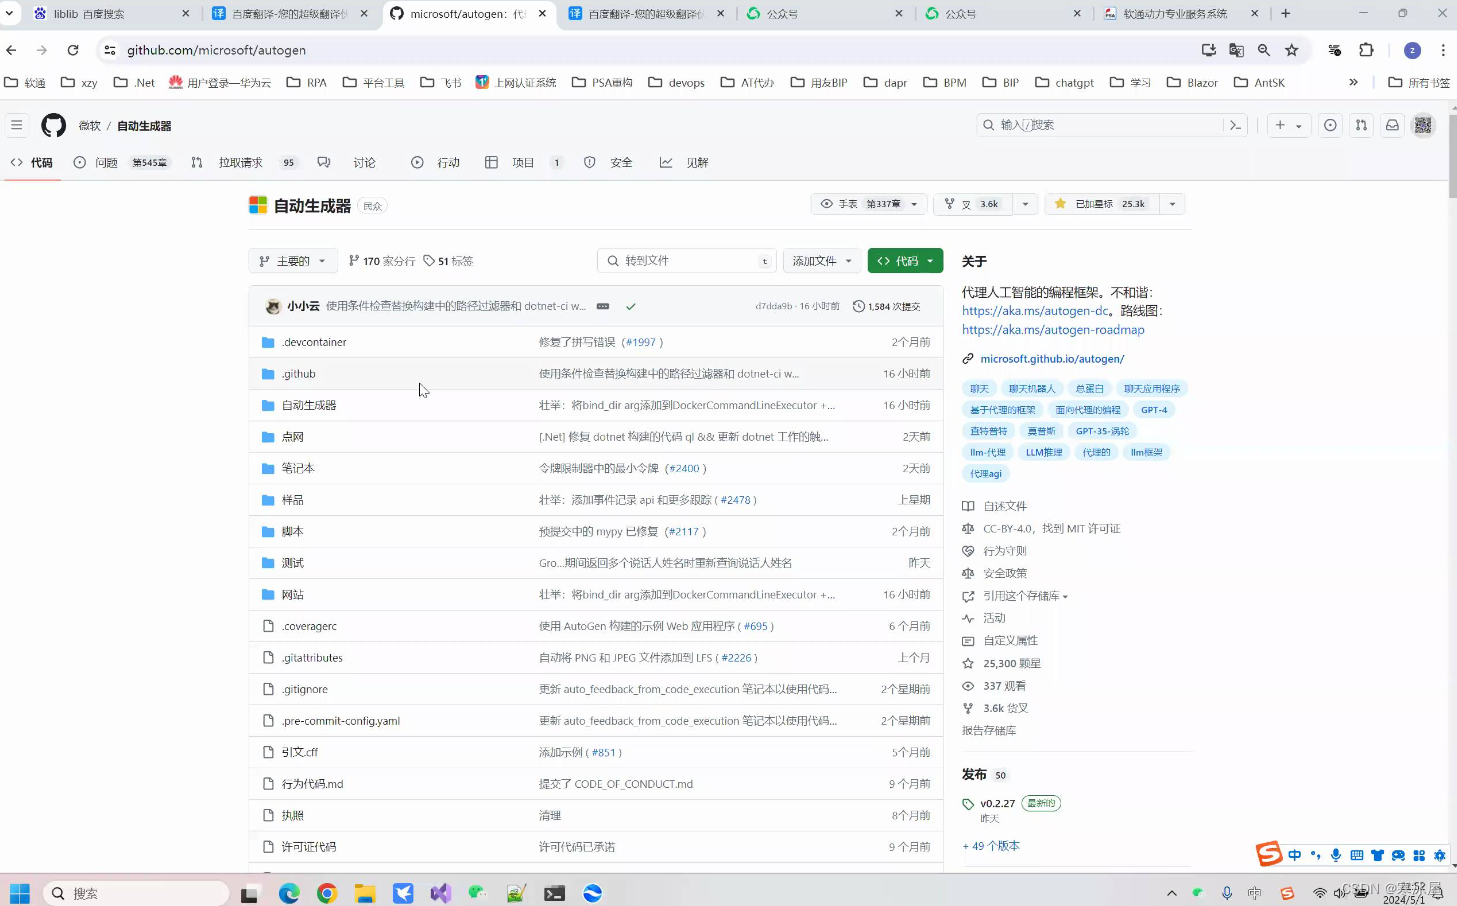The width and height of the screenshot is (1457, 906).
Task: Open browser extensions puzzle icon
Action: [x=1366, y=50]
